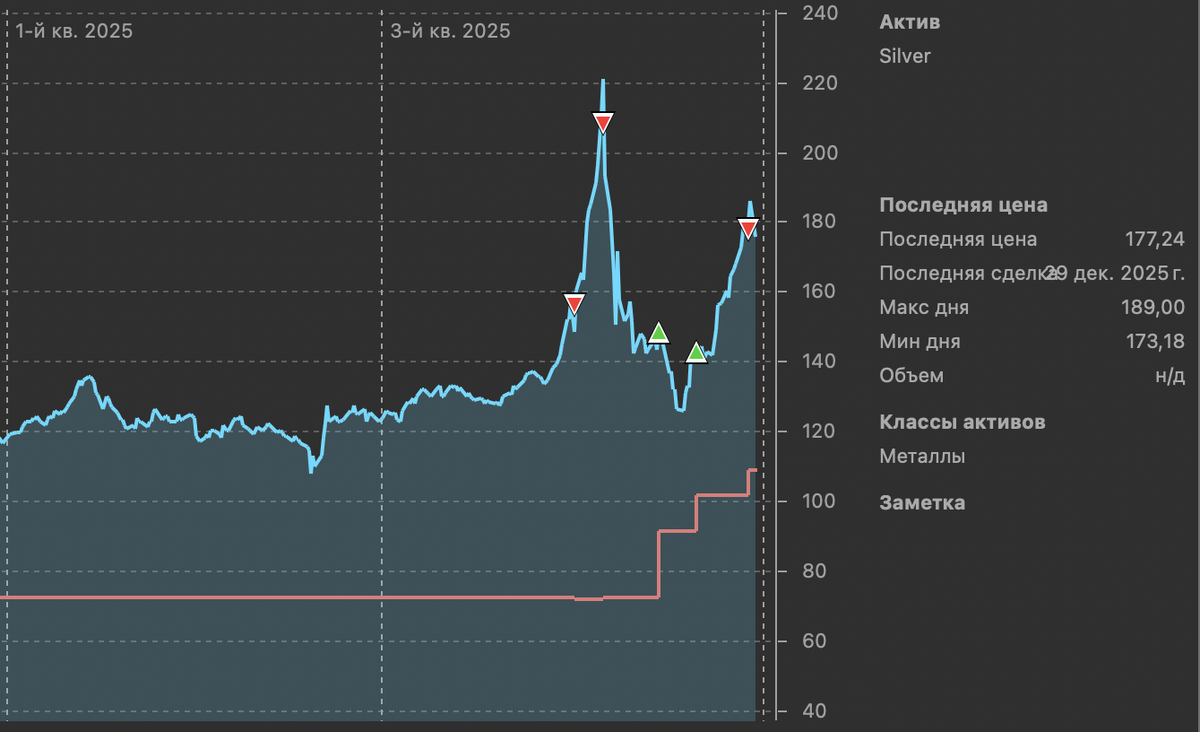Click the date '29 дек. 2025 г.'
Image resolution: width=1200 pixels, height=732 pixels.
pyautogui.click(x=1115, y=273)
